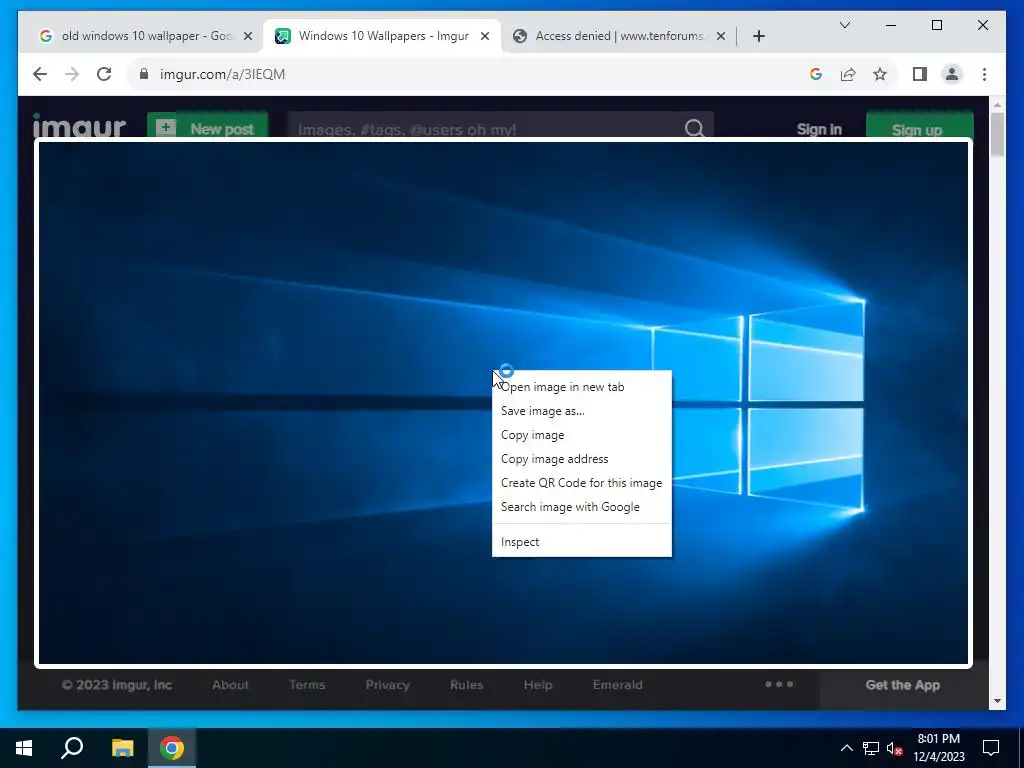Click the network tray icon
Image resolution: width=1024 pixels, height=768 pixels.
click(x=871, y=748)
